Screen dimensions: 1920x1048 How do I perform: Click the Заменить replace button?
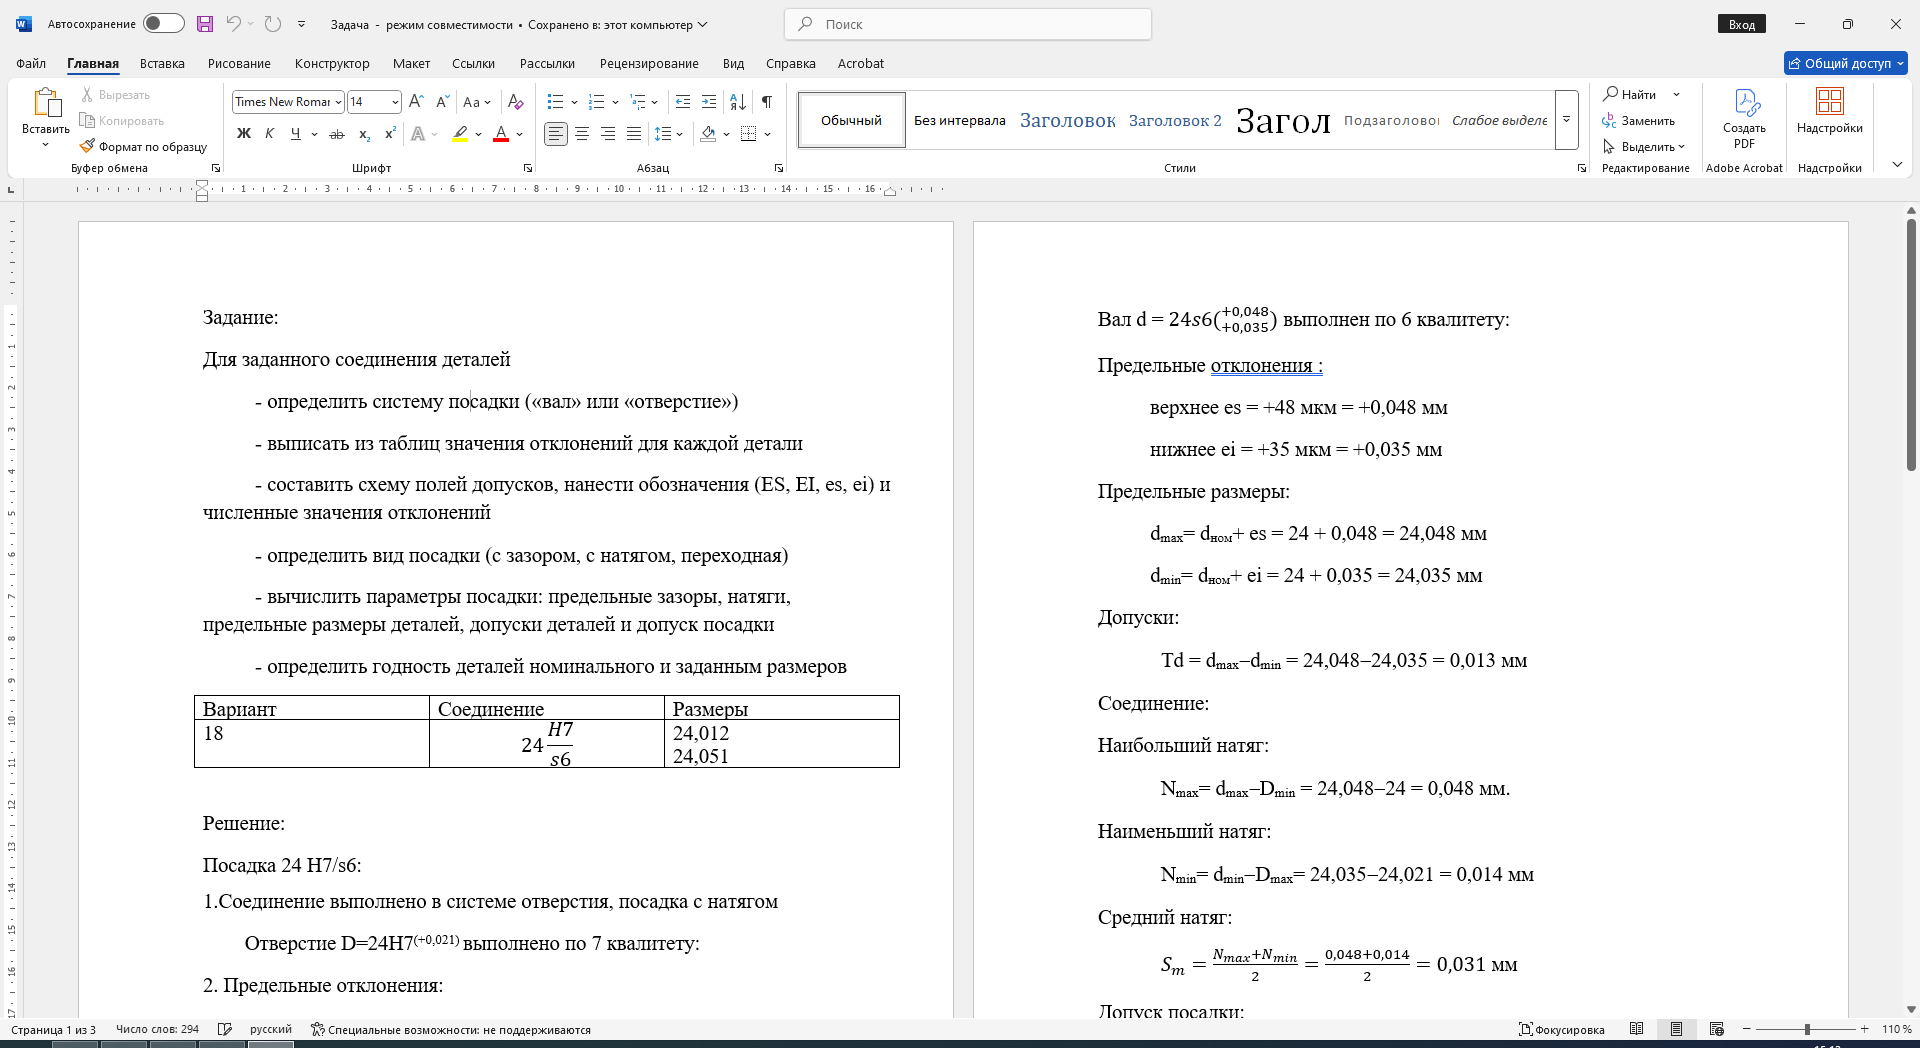pyautogui.click(x=1639, y=120)
